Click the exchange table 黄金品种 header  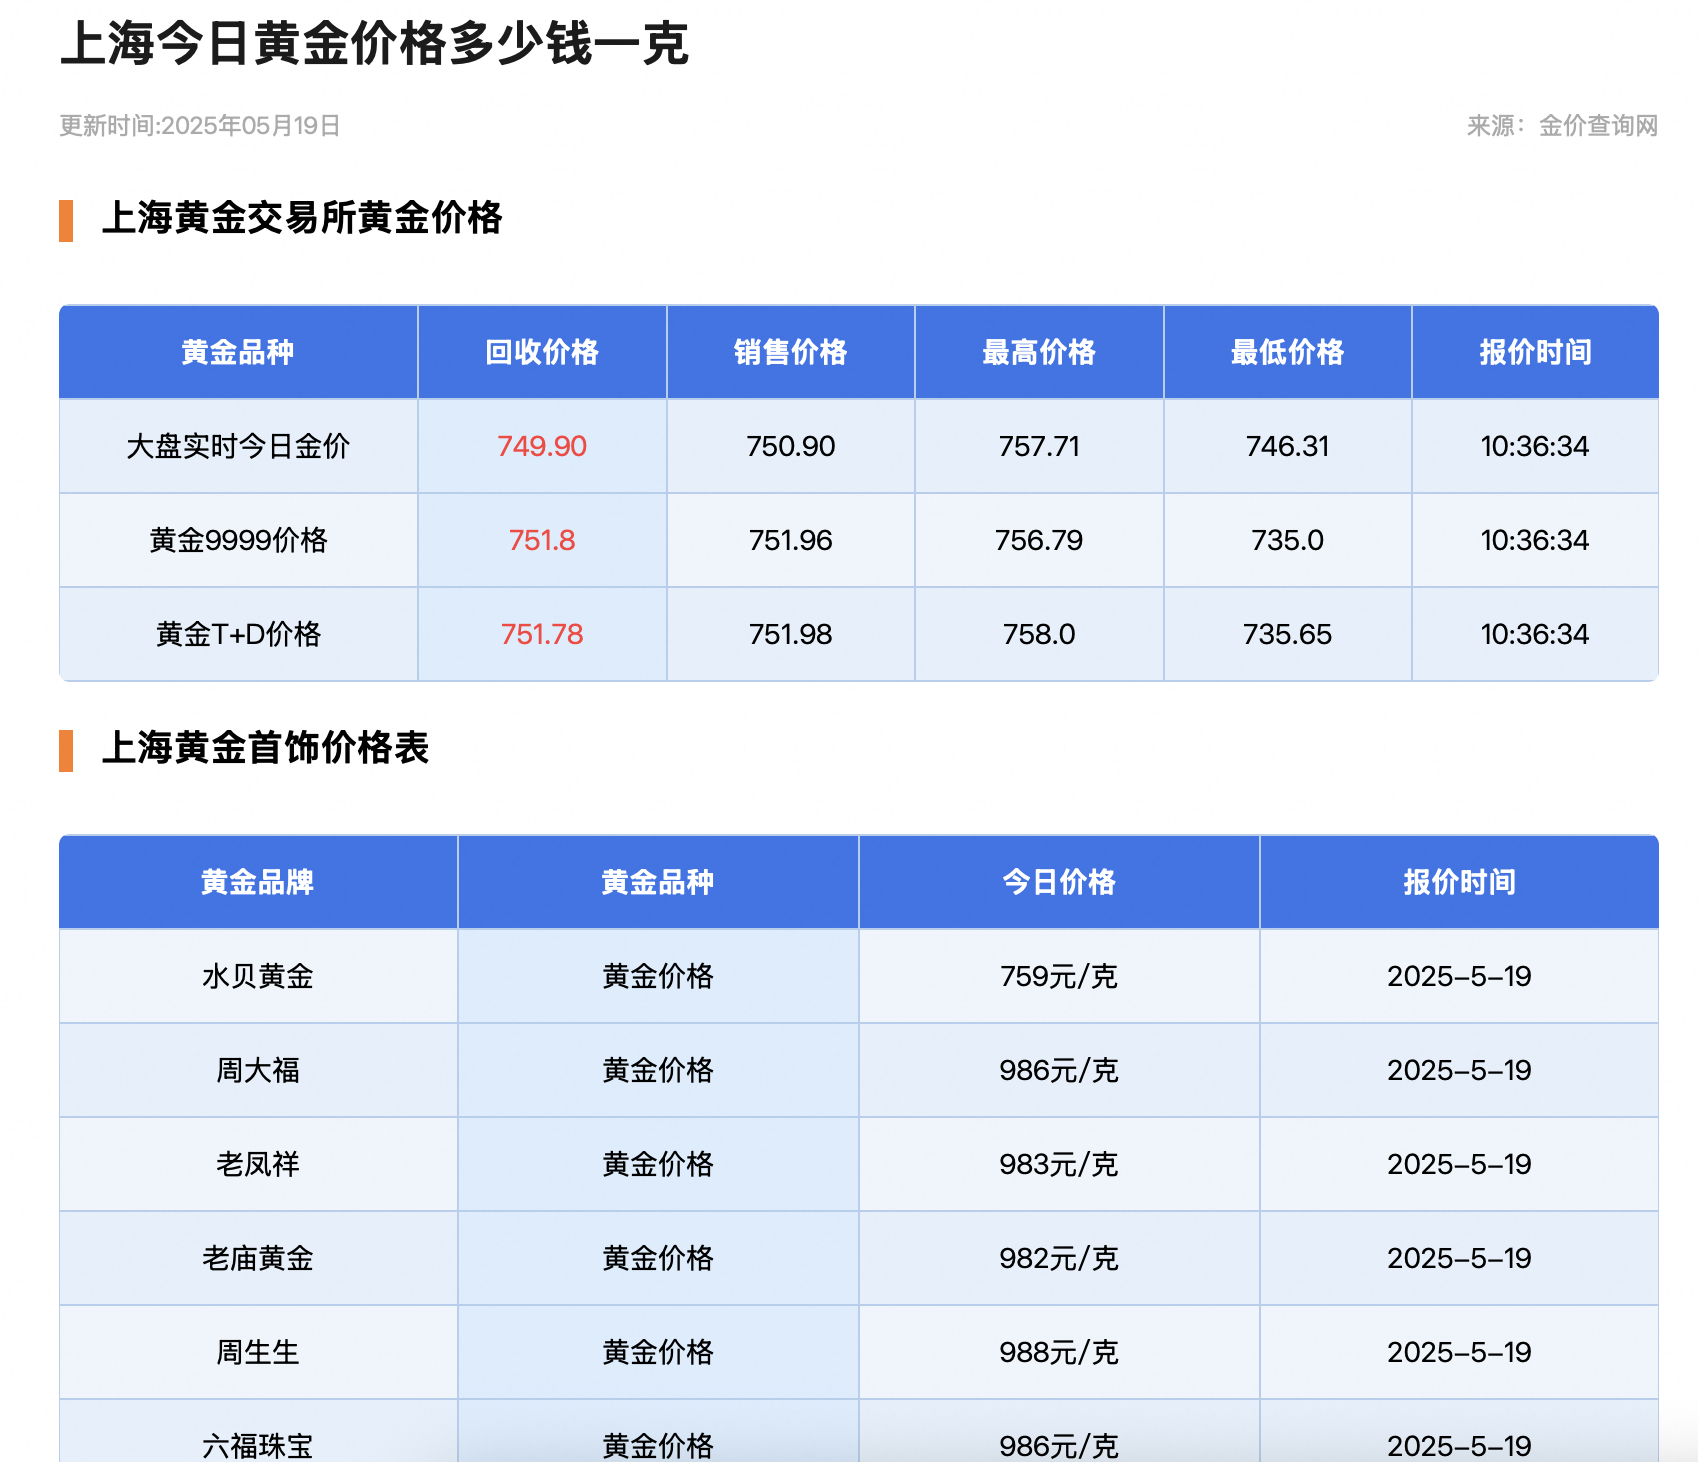238,352
